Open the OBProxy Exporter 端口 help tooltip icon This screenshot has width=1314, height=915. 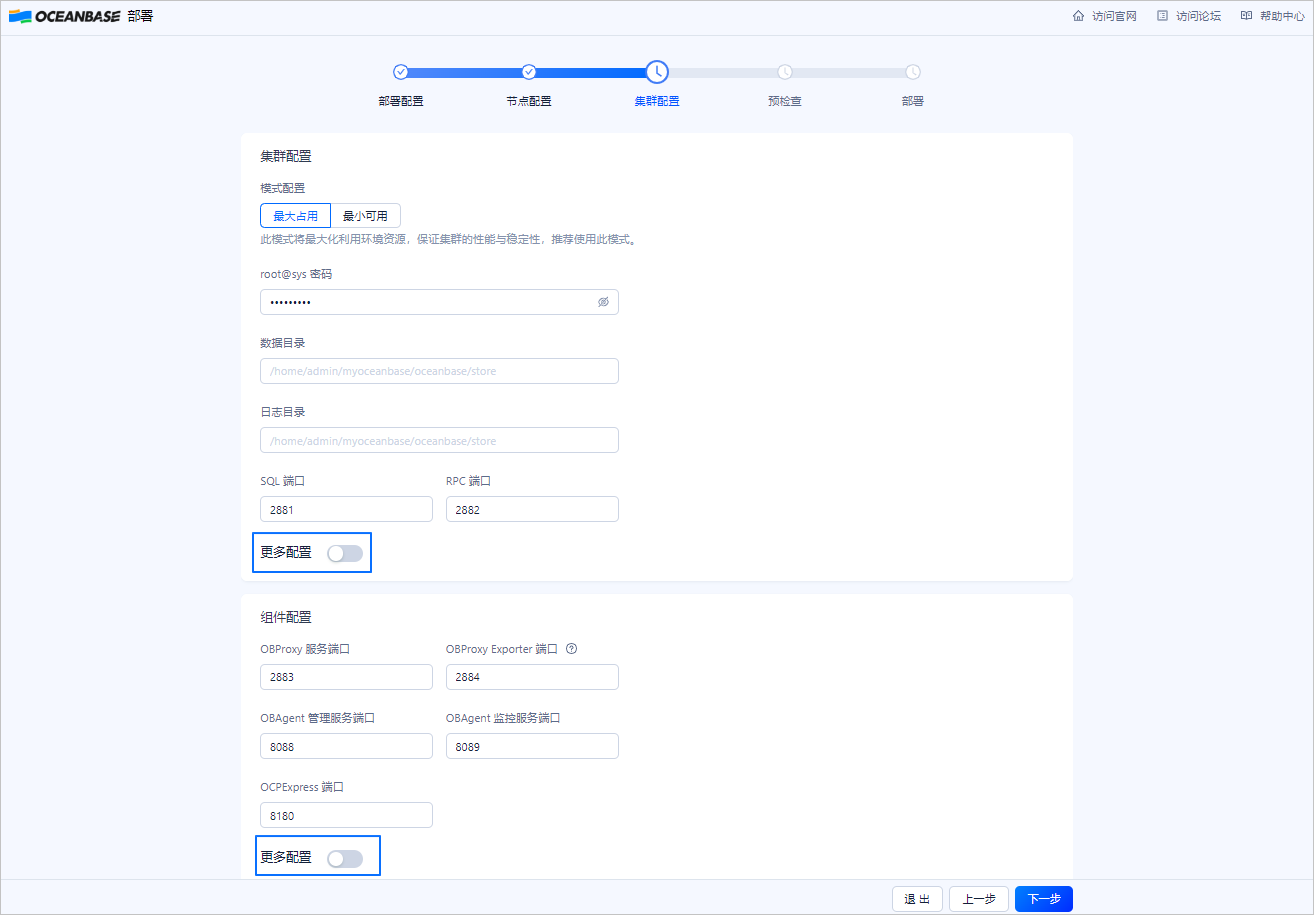tap(570, 649)
